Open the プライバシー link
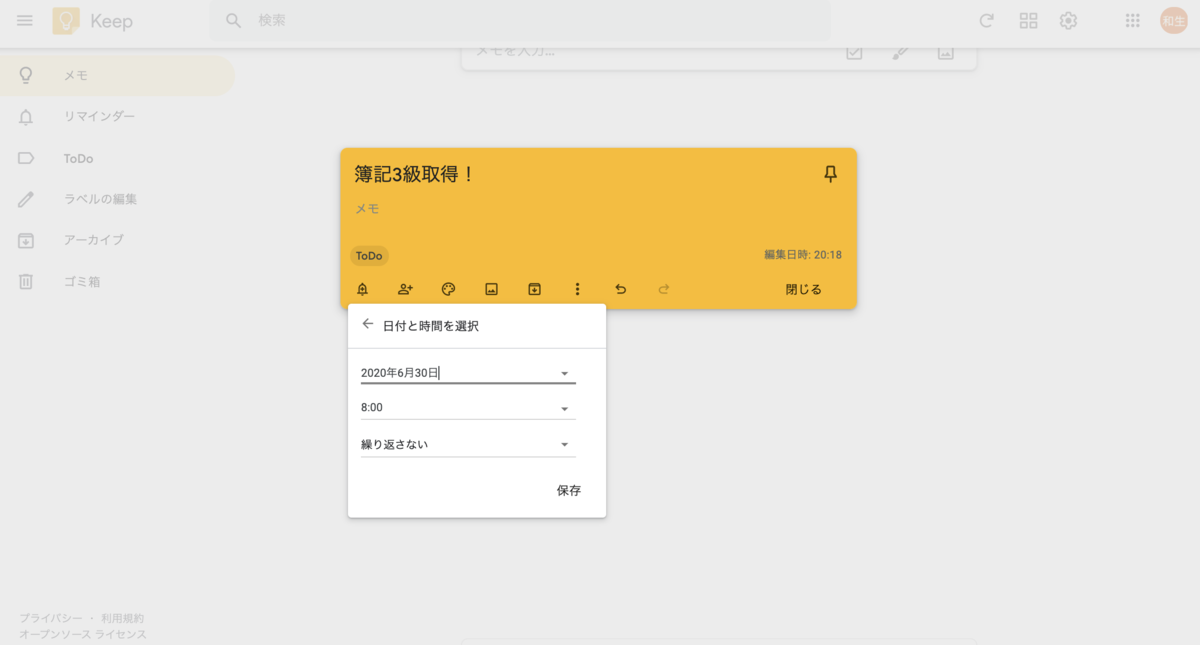The width and height of the screenshot is (1200, 645). (51, 619)
